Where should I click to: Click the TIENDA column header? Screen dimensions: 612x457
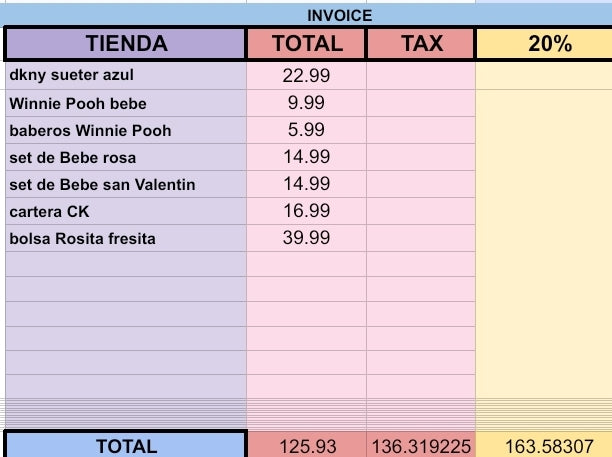coord(126,44)
